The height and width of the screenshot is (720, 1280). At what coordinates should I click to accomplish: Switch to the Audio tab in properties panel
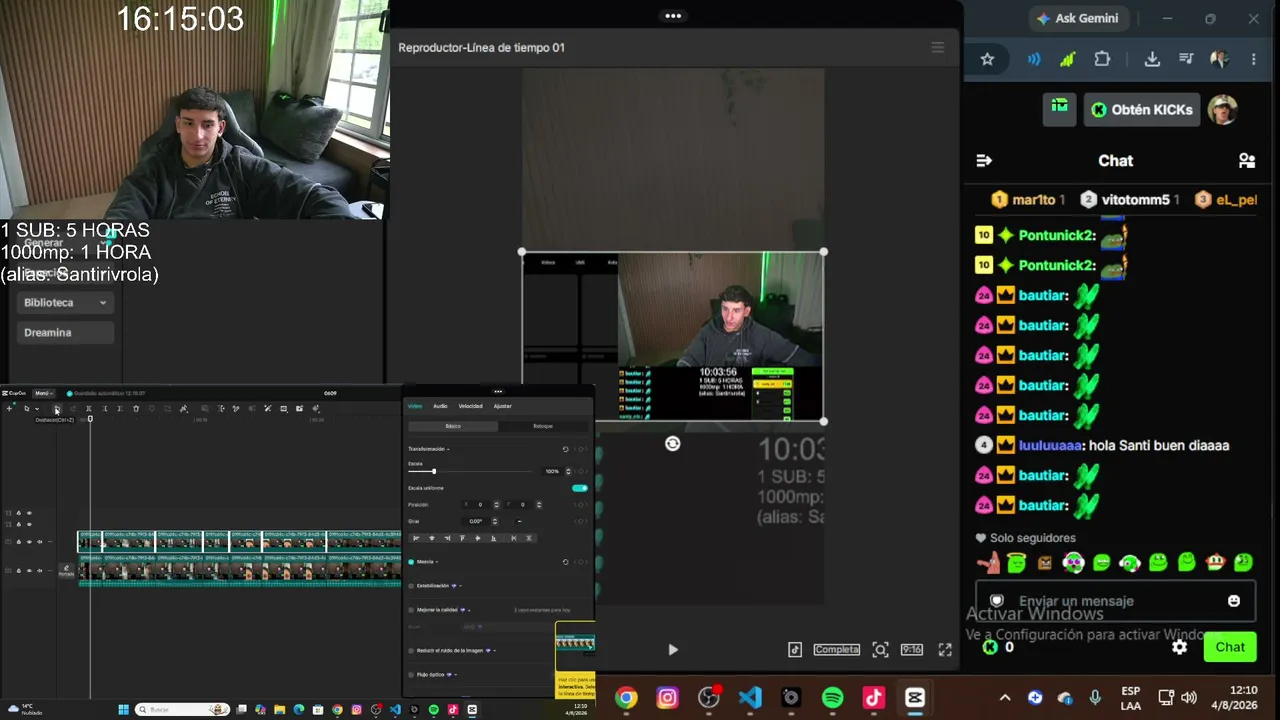pyautogui.click(x=440, y=406)
